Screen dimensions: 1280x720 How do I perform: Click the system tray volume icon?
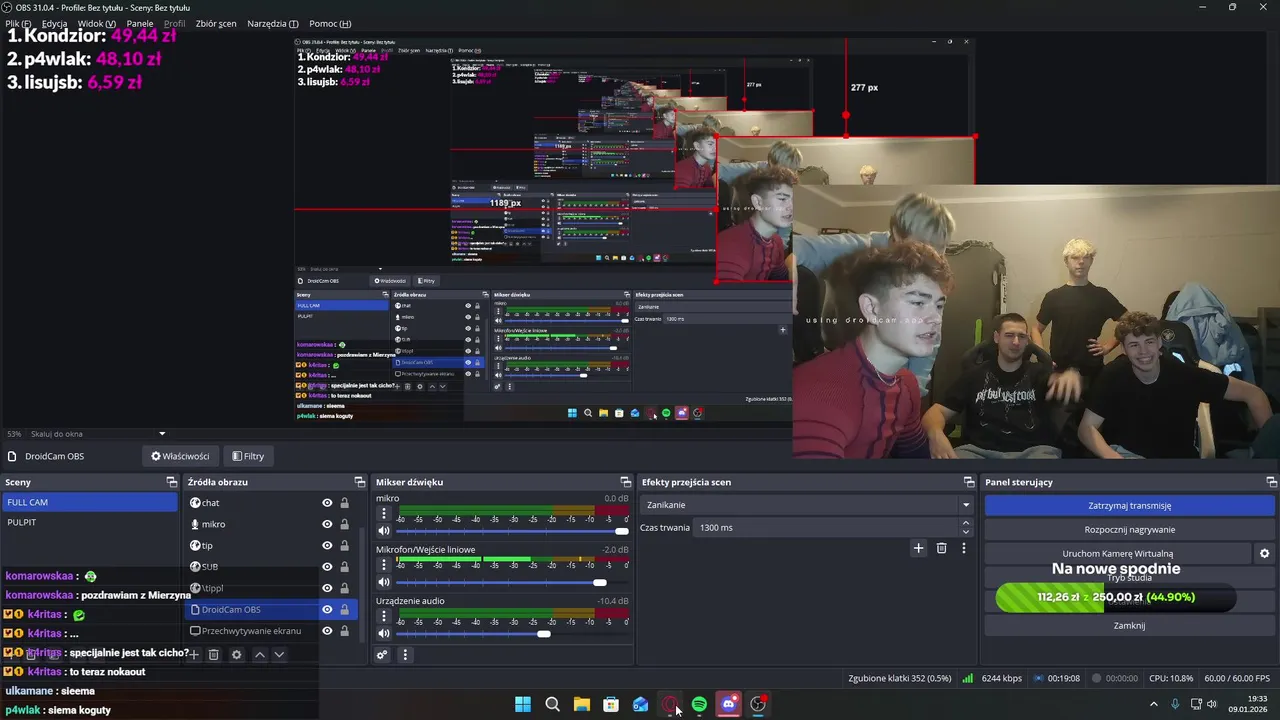click(x=1212, y=704)
